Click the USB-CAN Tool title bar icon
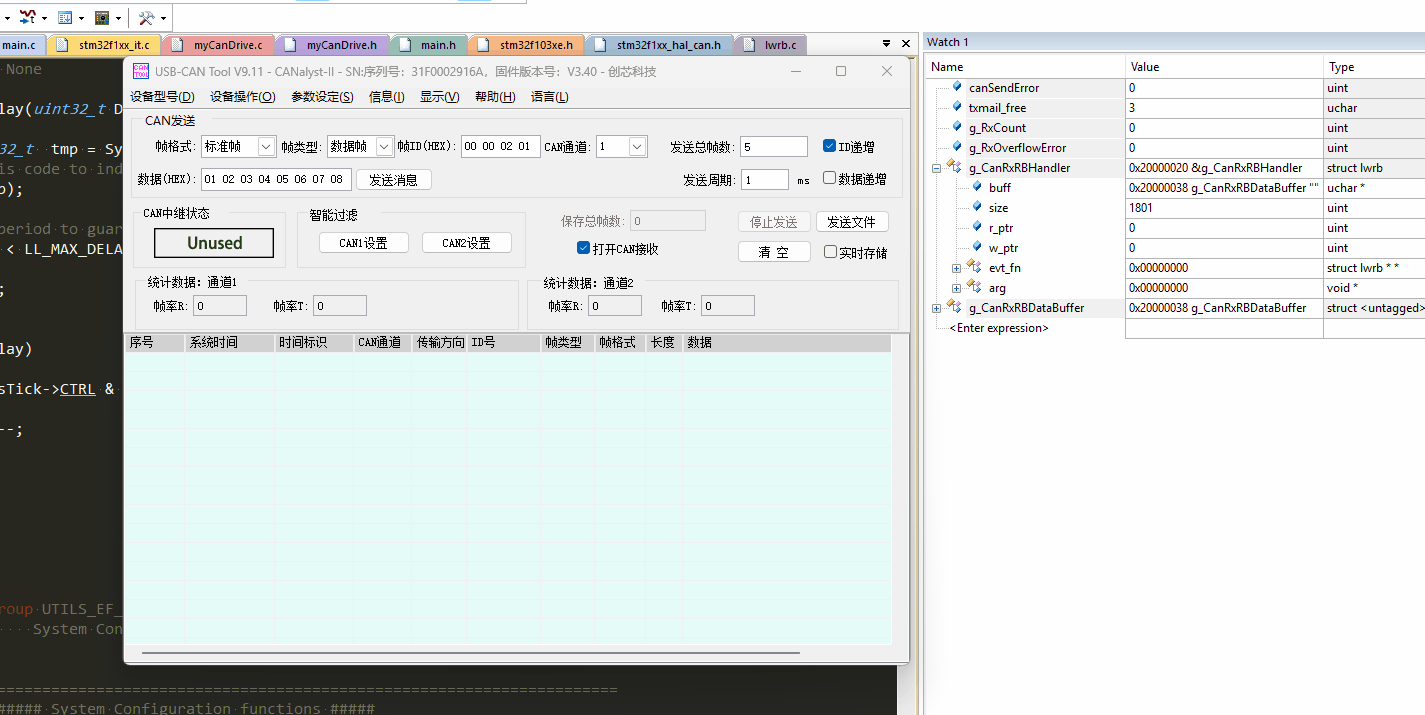 [x=141, y=71]
